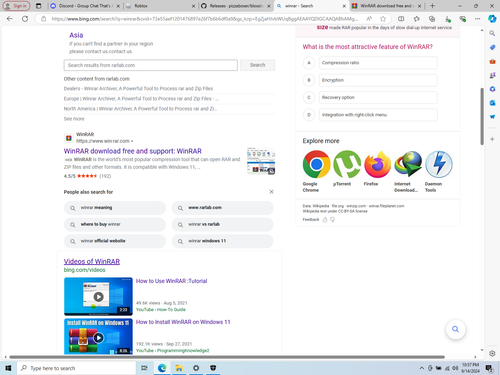Image resolution: width=500 pixels, height=375 pixels.
Task: Click the sidebar search icon
Action: click(492, 33)
